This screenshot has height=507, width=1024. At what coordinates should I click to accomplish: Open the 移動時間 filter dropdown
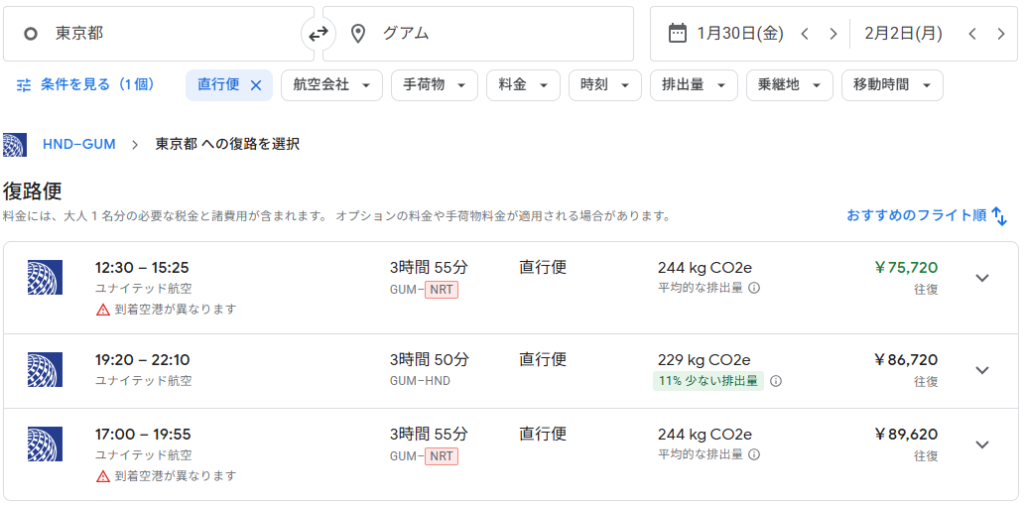click(x=892, y=85)
